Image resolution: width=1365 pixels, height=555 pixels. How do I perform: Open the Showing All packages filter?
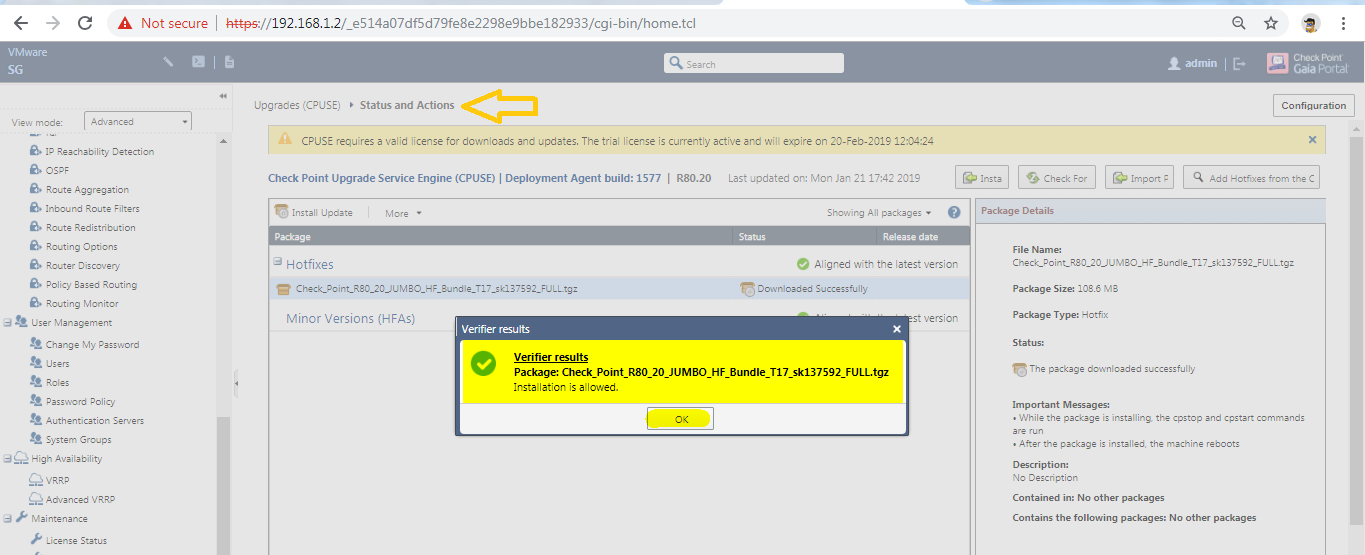[x=879, y=213]
